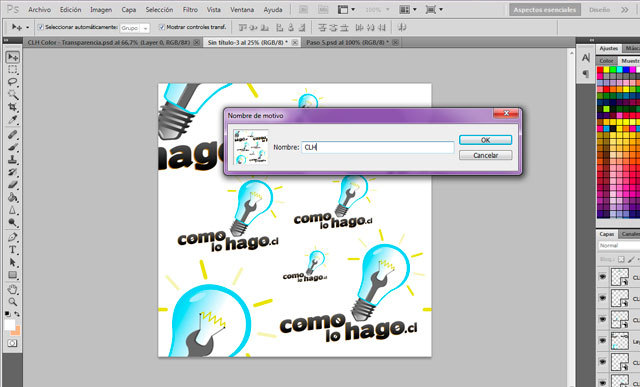
Task: Open the Filtro menu
Action: coord(190,9)
